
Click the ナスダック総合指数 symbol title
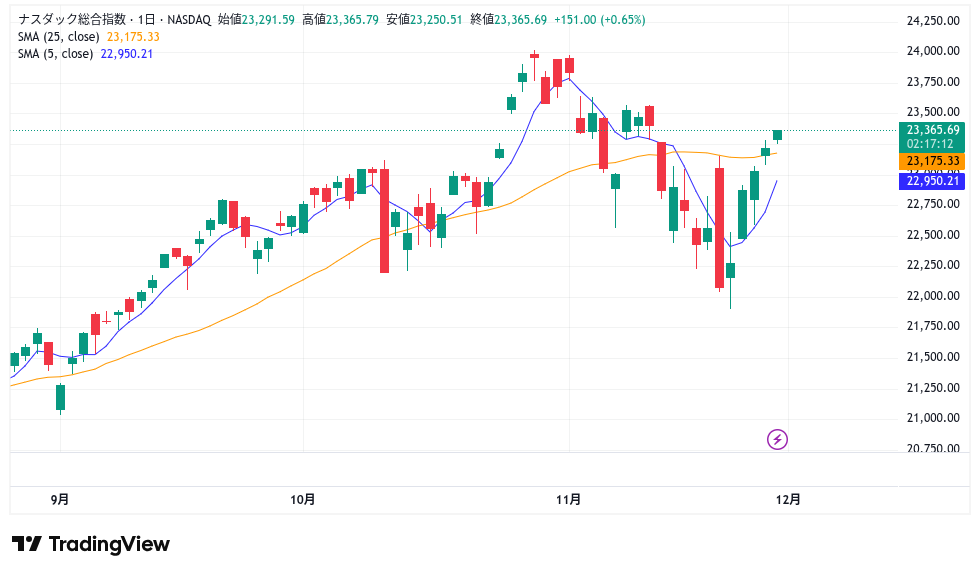click(x=69, y=20)
